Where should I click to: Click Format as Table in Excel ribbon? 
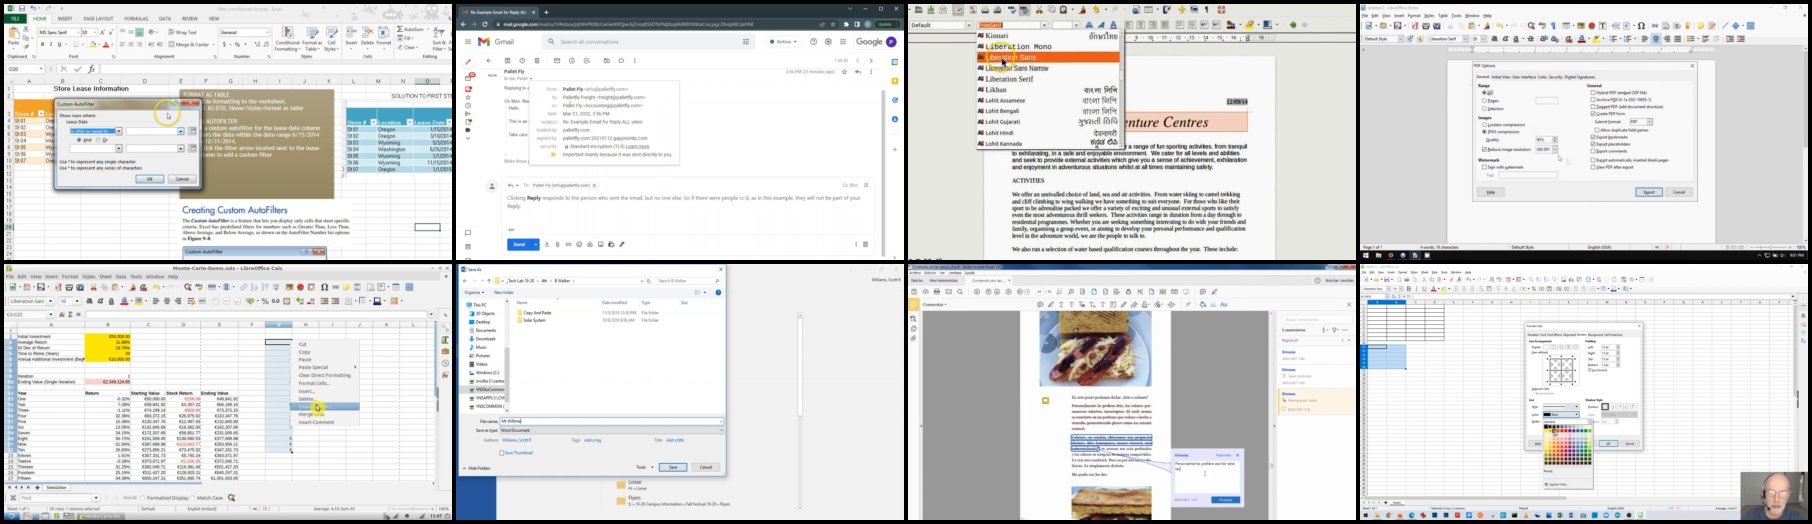click(312, 39)
